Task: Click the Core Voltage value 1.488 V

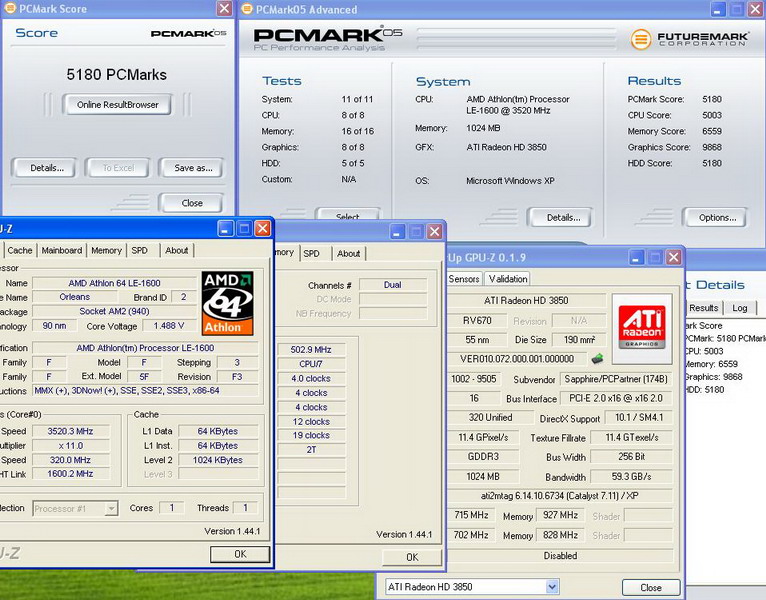Action: pos(169,326)
